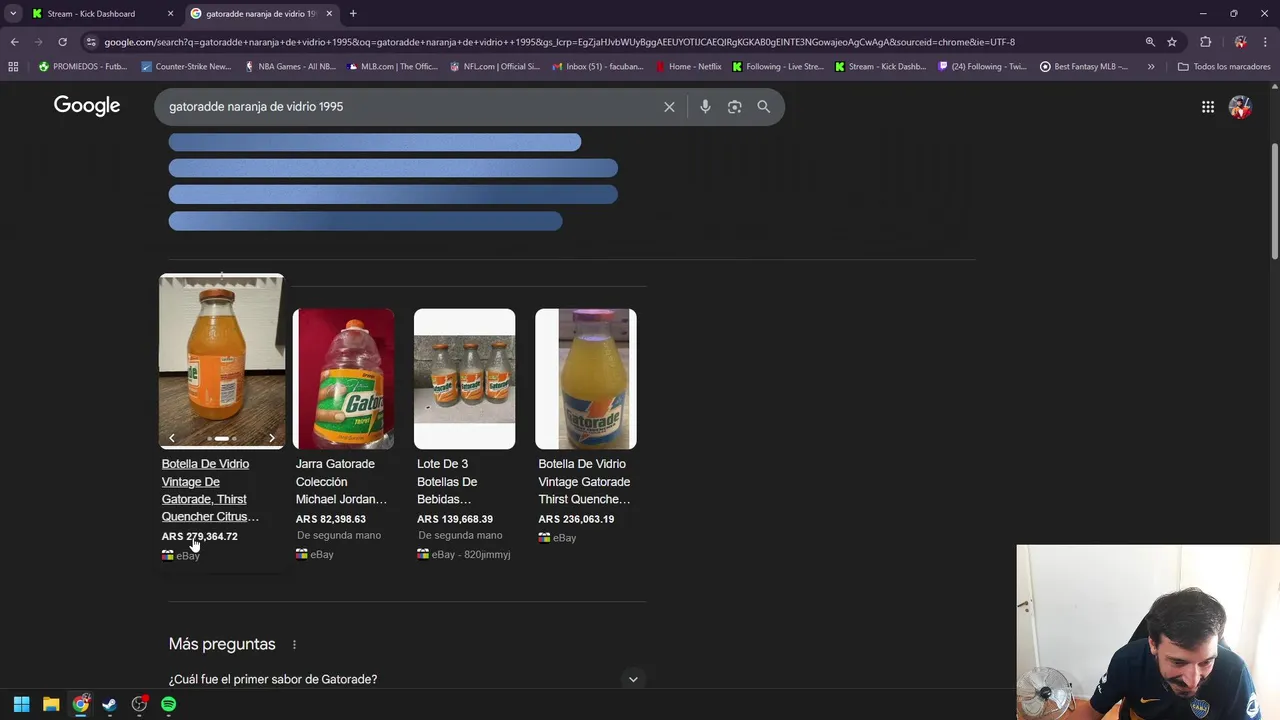The width and height of the screenshot is (1280, 720).
Task: Close the Stream - Kick Dashboard tab
Action: coord(170,14)
